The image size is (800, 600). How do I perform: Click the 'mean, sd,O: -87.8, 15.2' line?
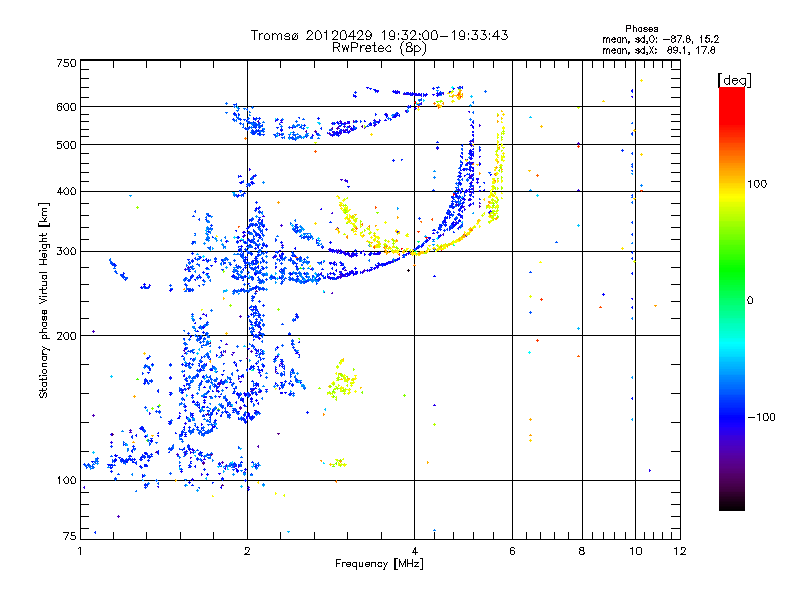[661, 39]
